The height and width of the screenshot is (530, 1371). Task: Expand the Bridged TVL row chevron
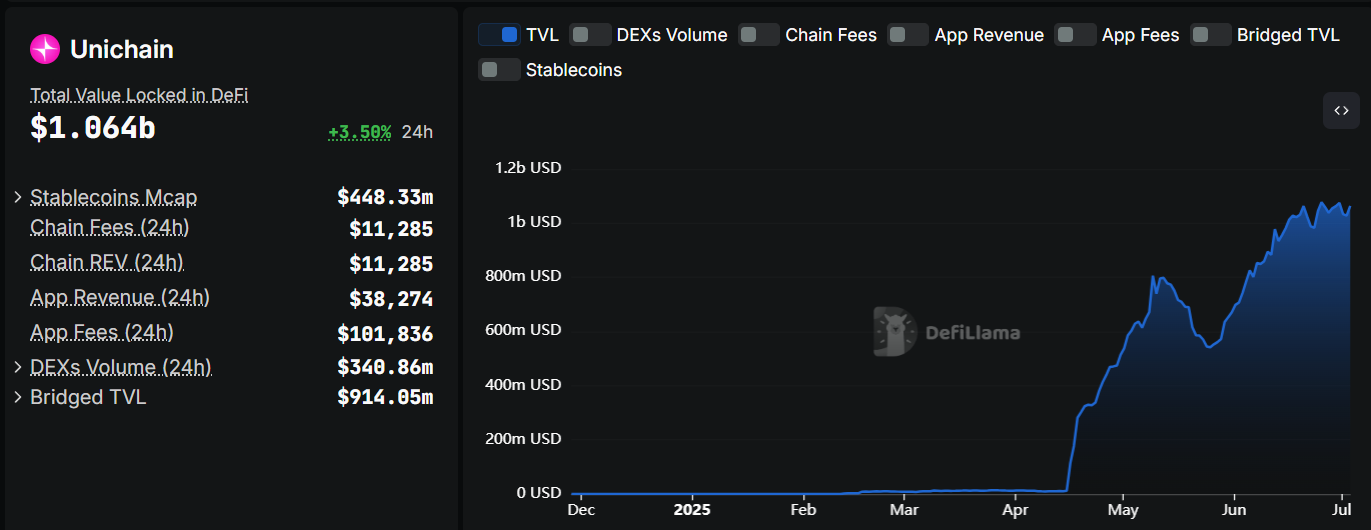17,397
